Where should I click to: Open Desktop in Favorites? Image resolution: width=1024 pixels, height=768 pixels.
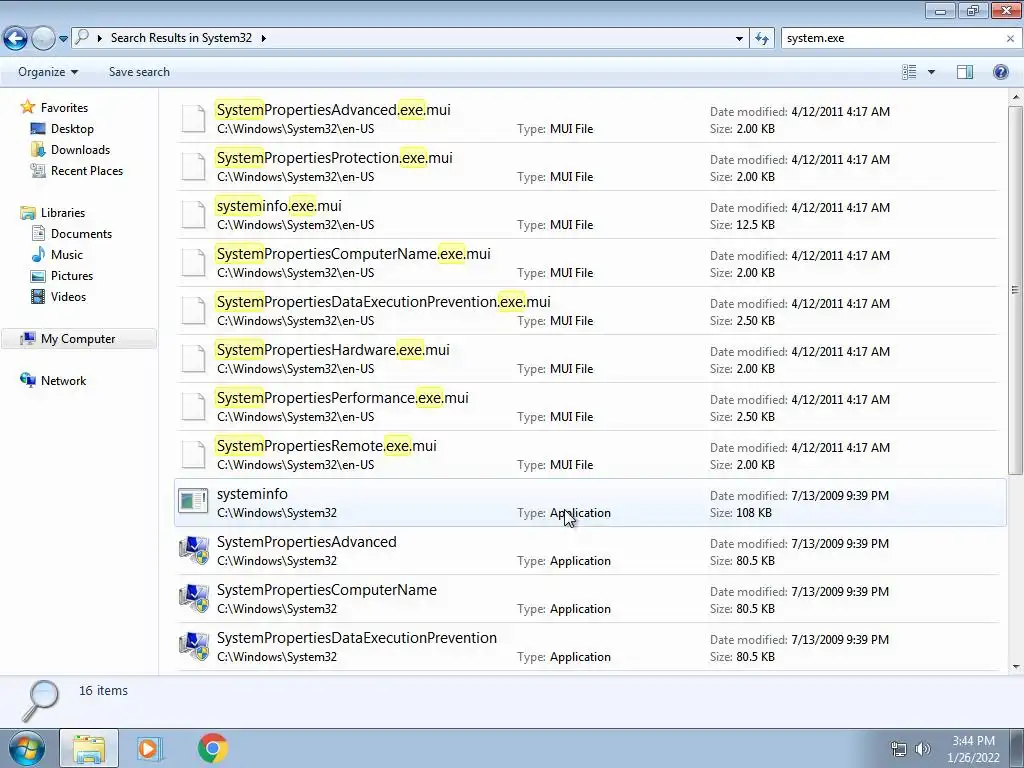tap(72, 129)
